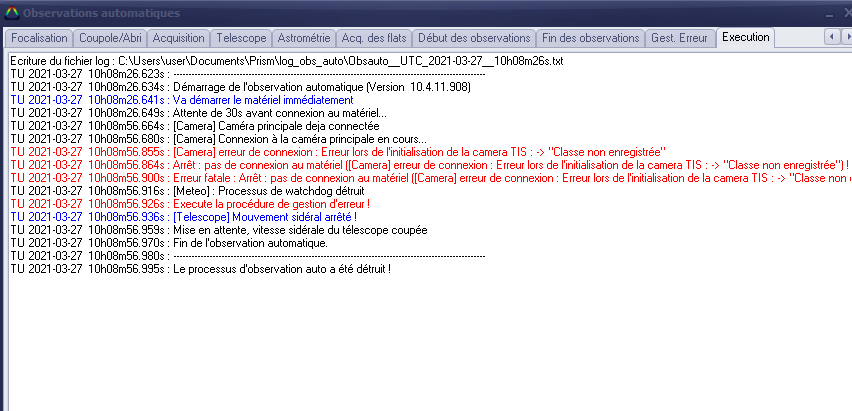Click the Prism application icon in title bar

[x=10, y=13]
